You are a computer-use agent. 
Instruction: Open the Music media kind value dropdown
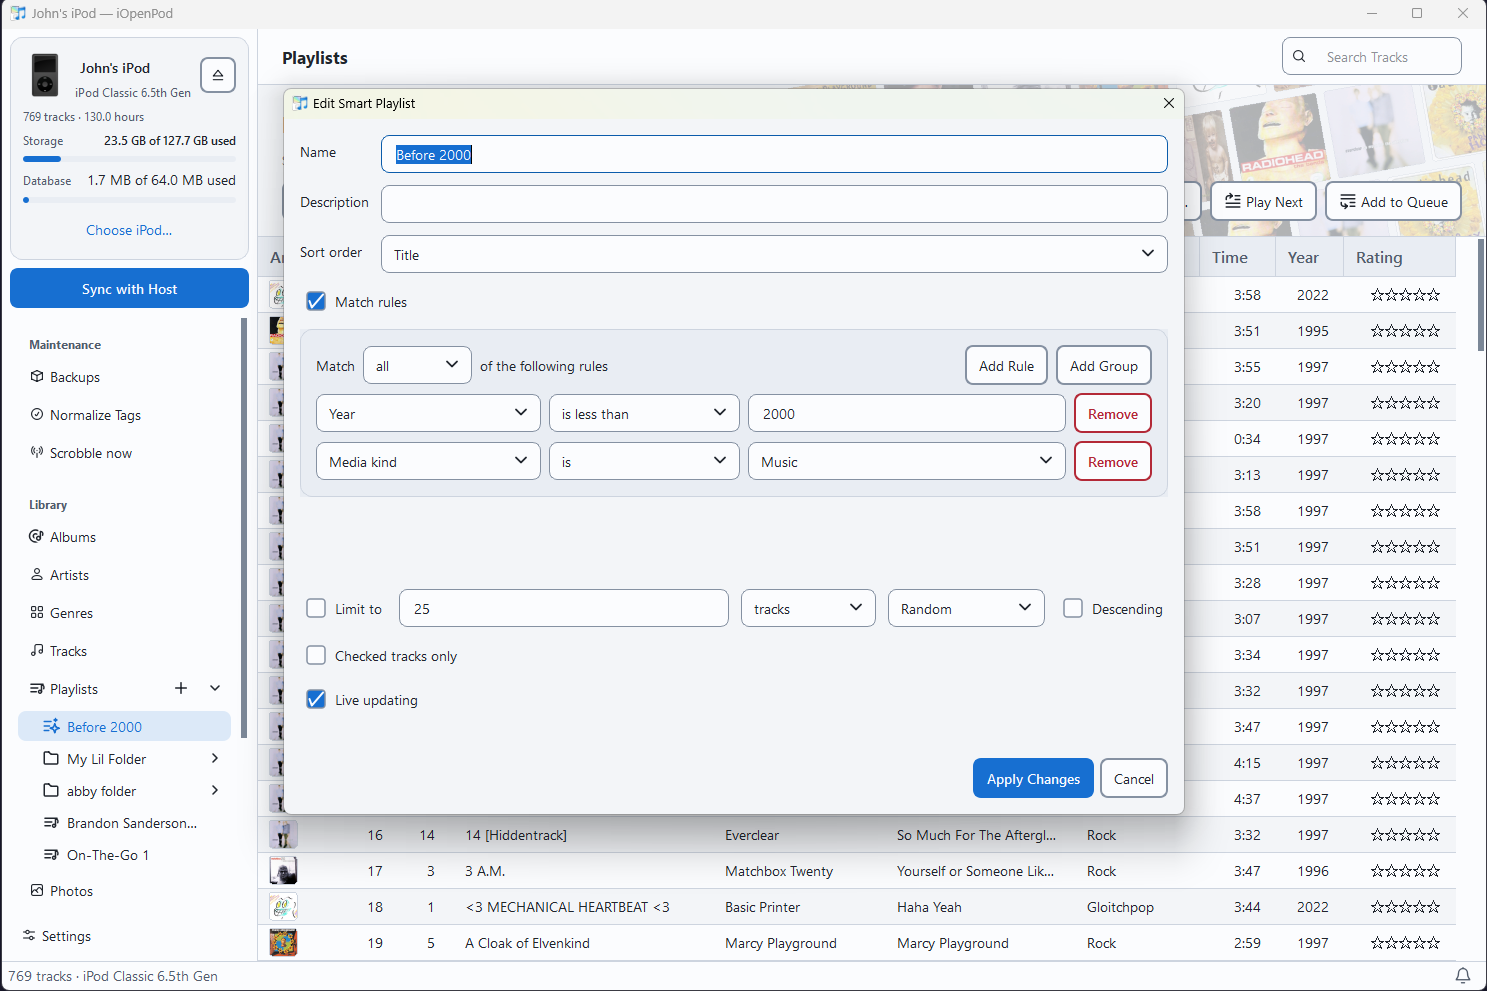point(907,461)
